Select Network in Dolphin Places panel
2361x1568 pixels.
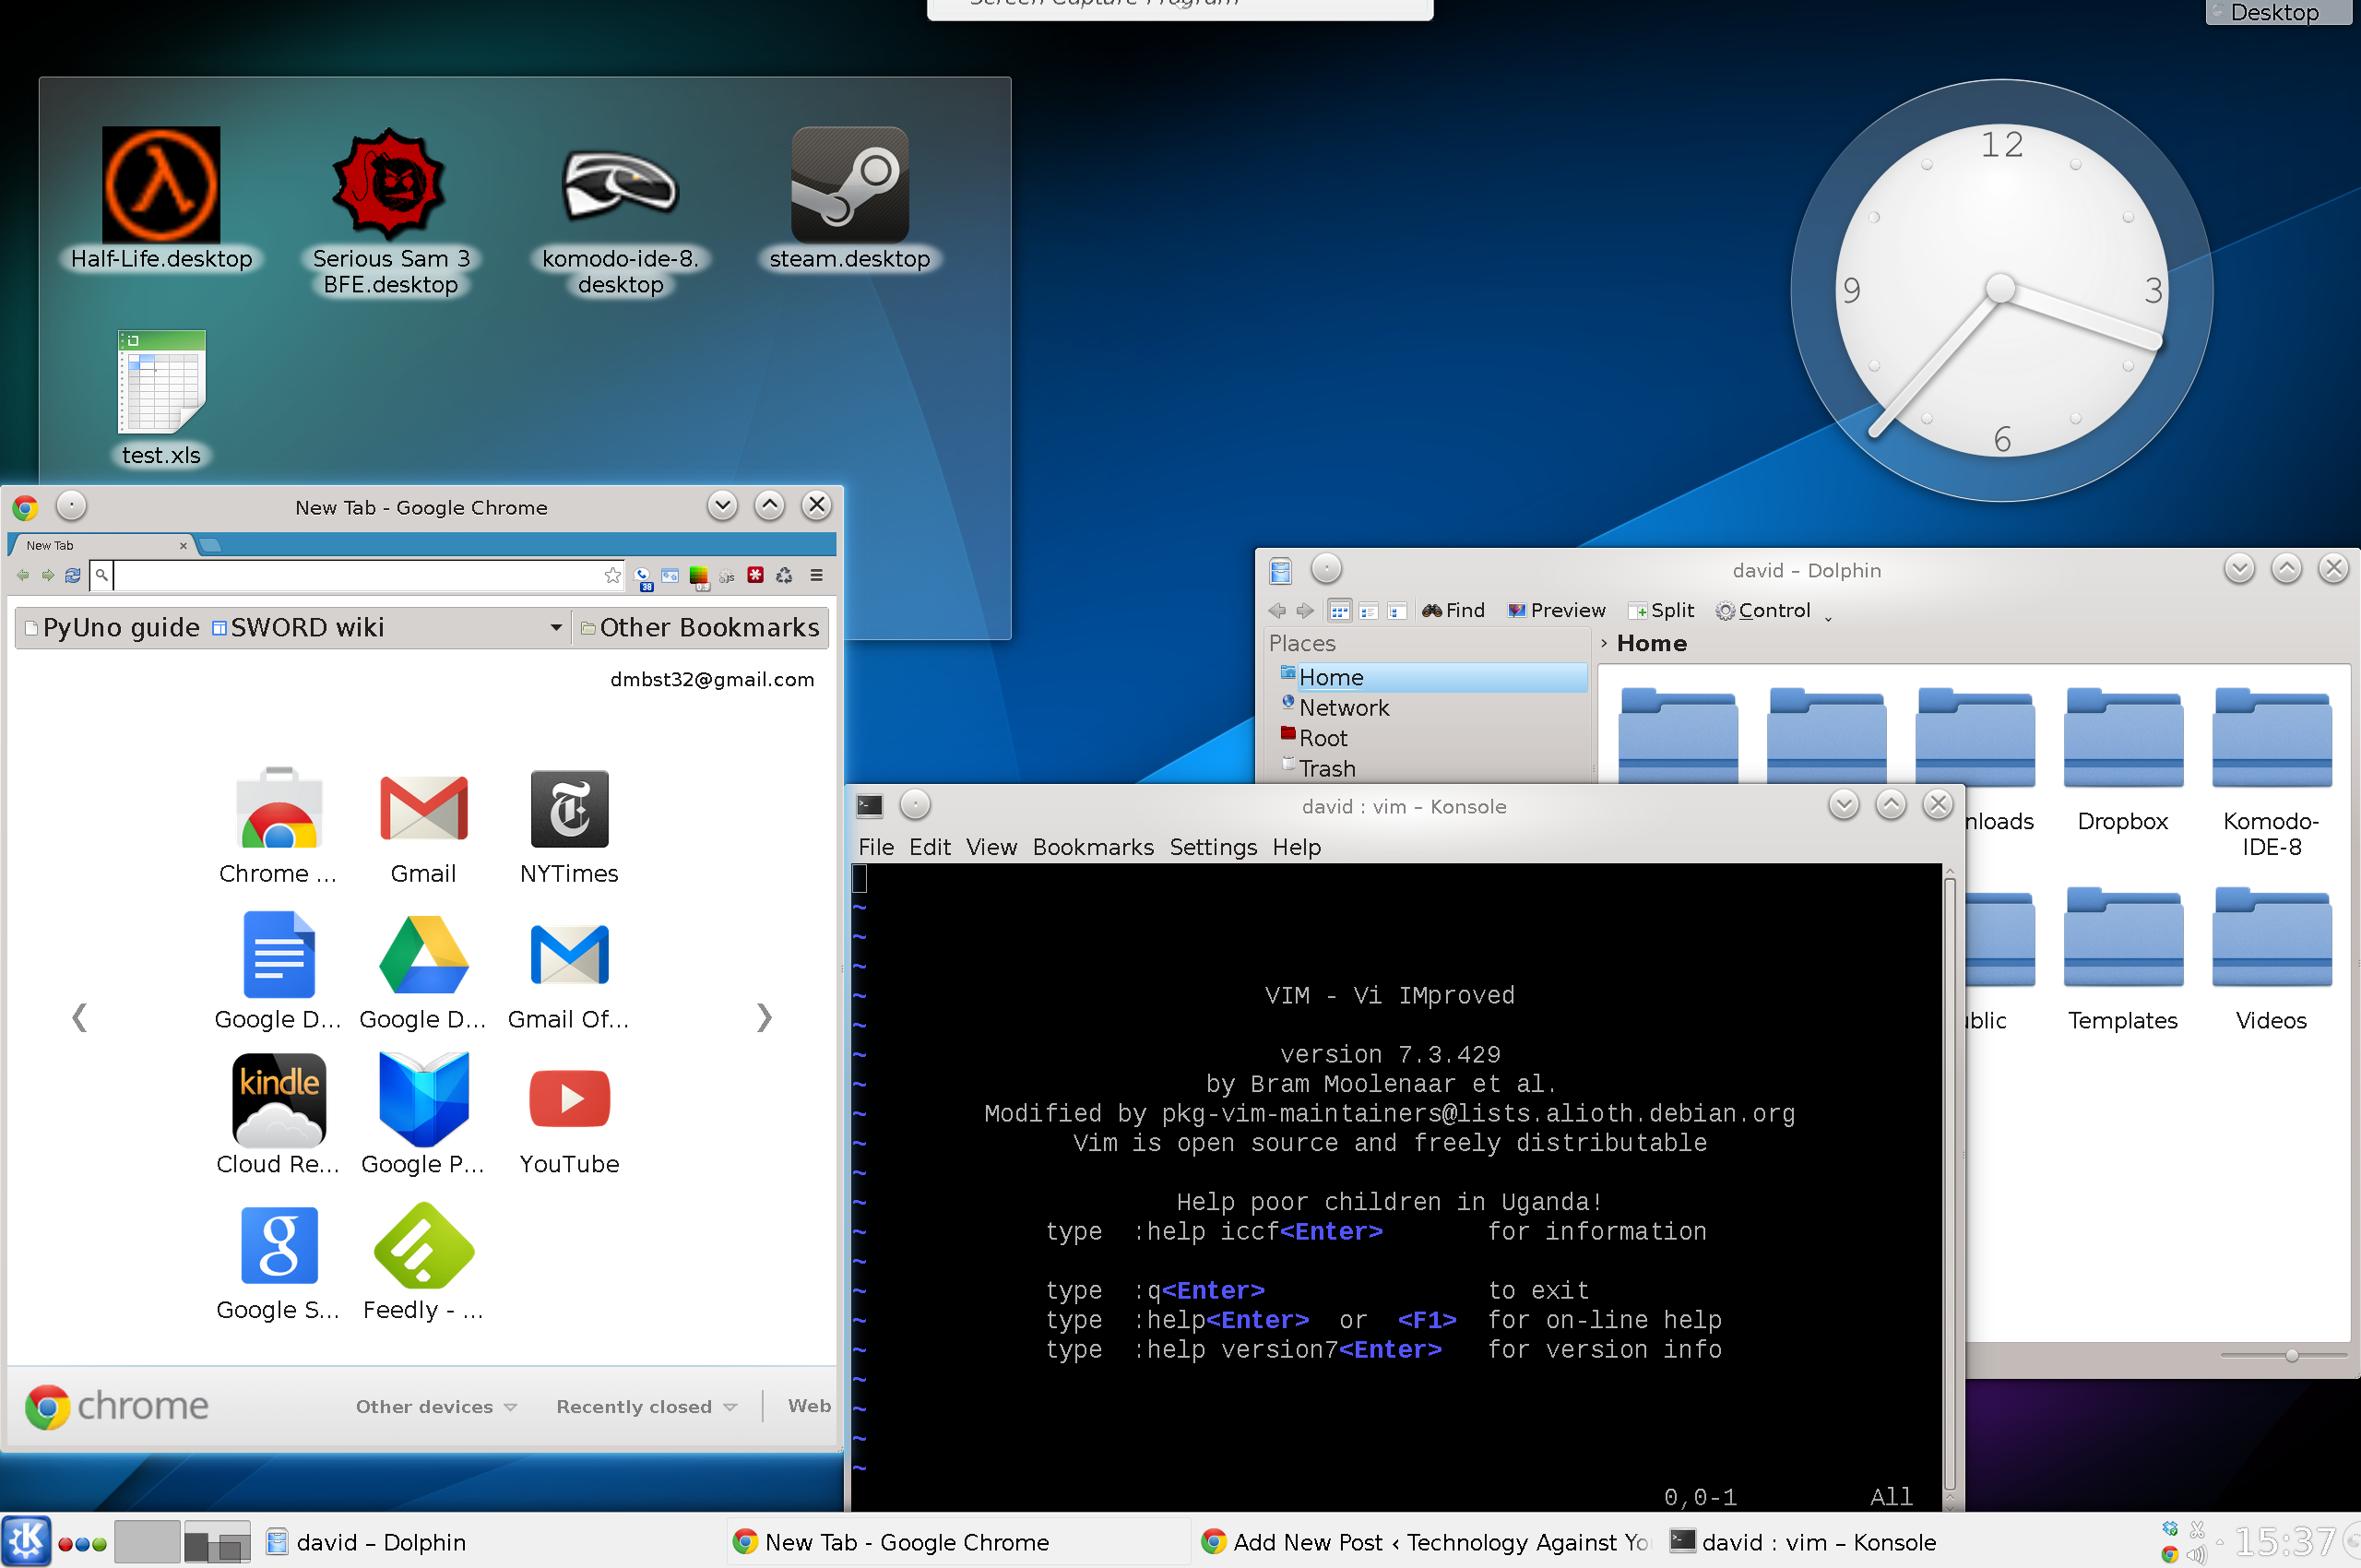(x=1343, y=708)
